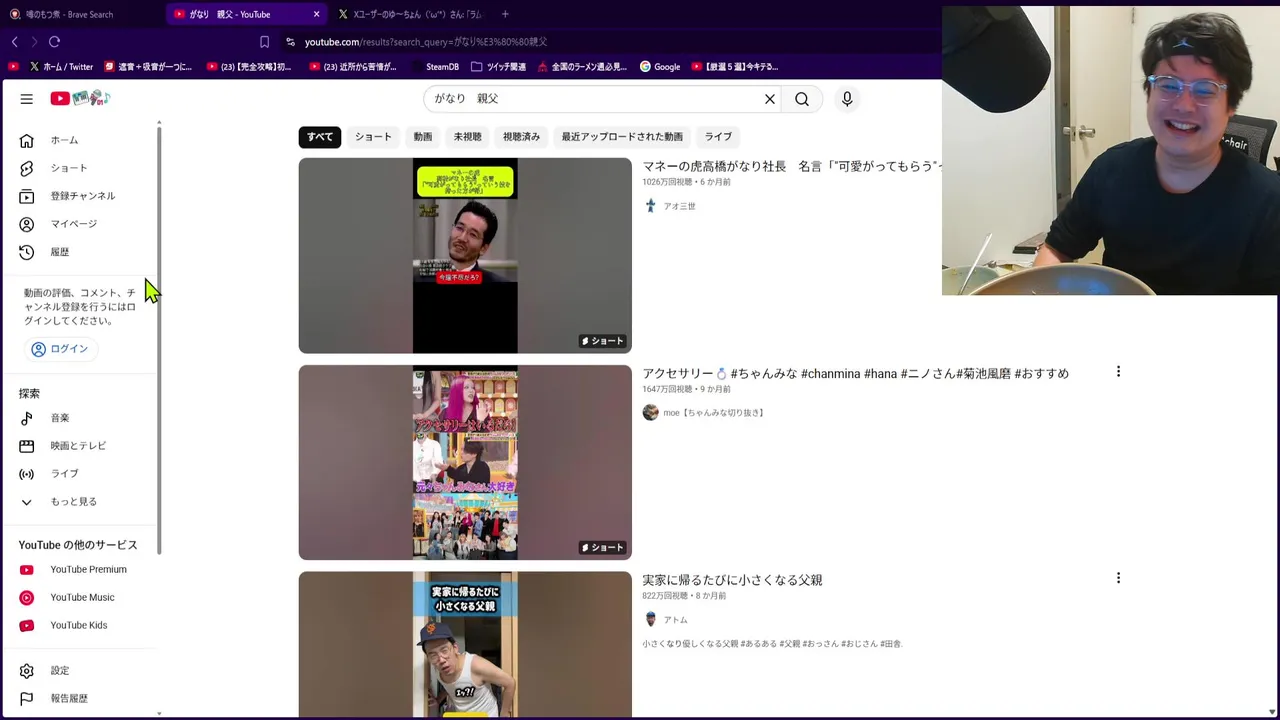
Task: Open the アクセサリー #ちゃんみな video title
Action: [x=856, y=373]
